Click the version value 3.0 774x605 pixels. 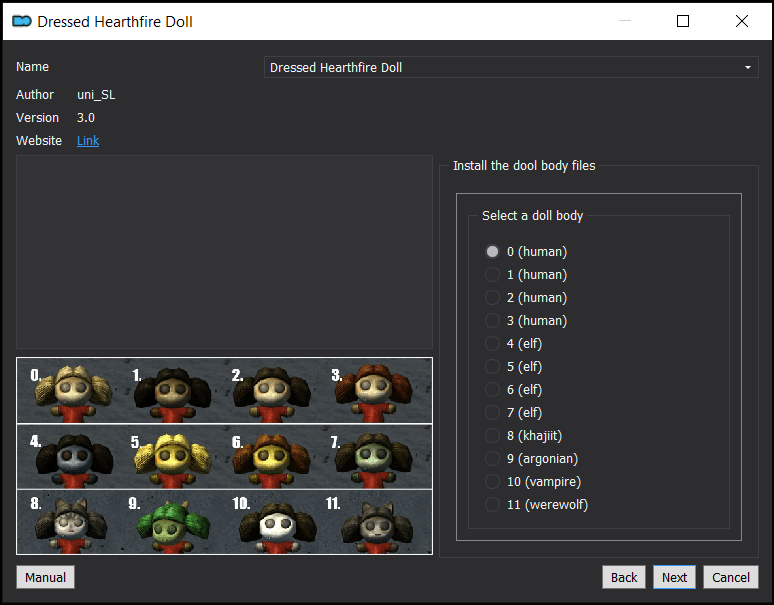tap(86, 117)
